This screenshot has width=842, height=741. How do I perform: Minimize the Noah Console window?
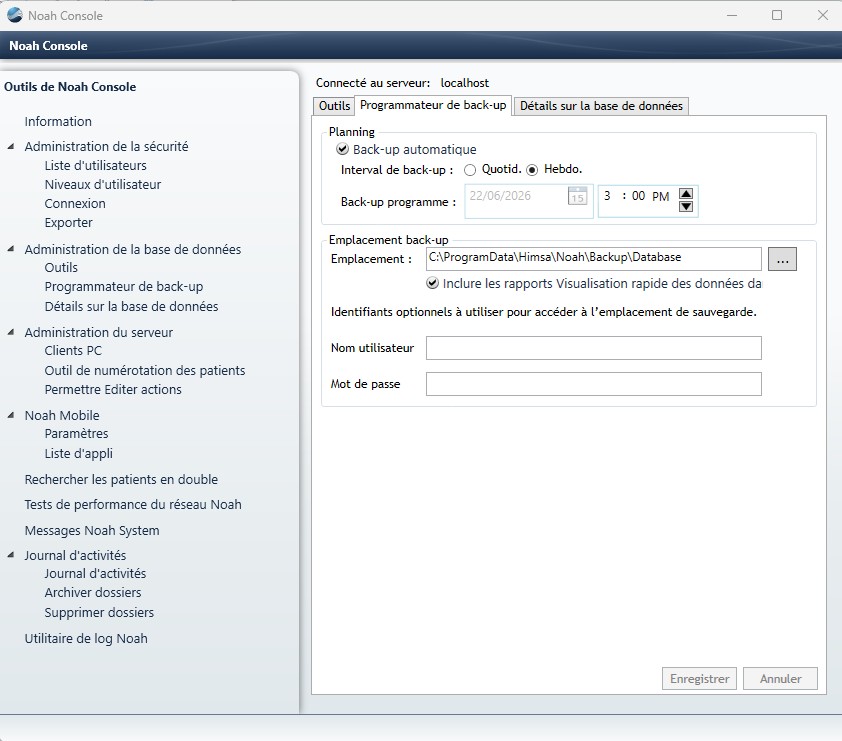[x=731, y=15]
